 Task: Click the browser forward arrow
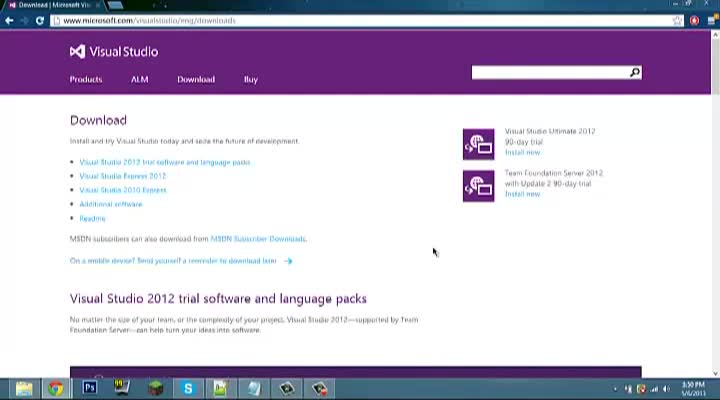pos(25,21)
